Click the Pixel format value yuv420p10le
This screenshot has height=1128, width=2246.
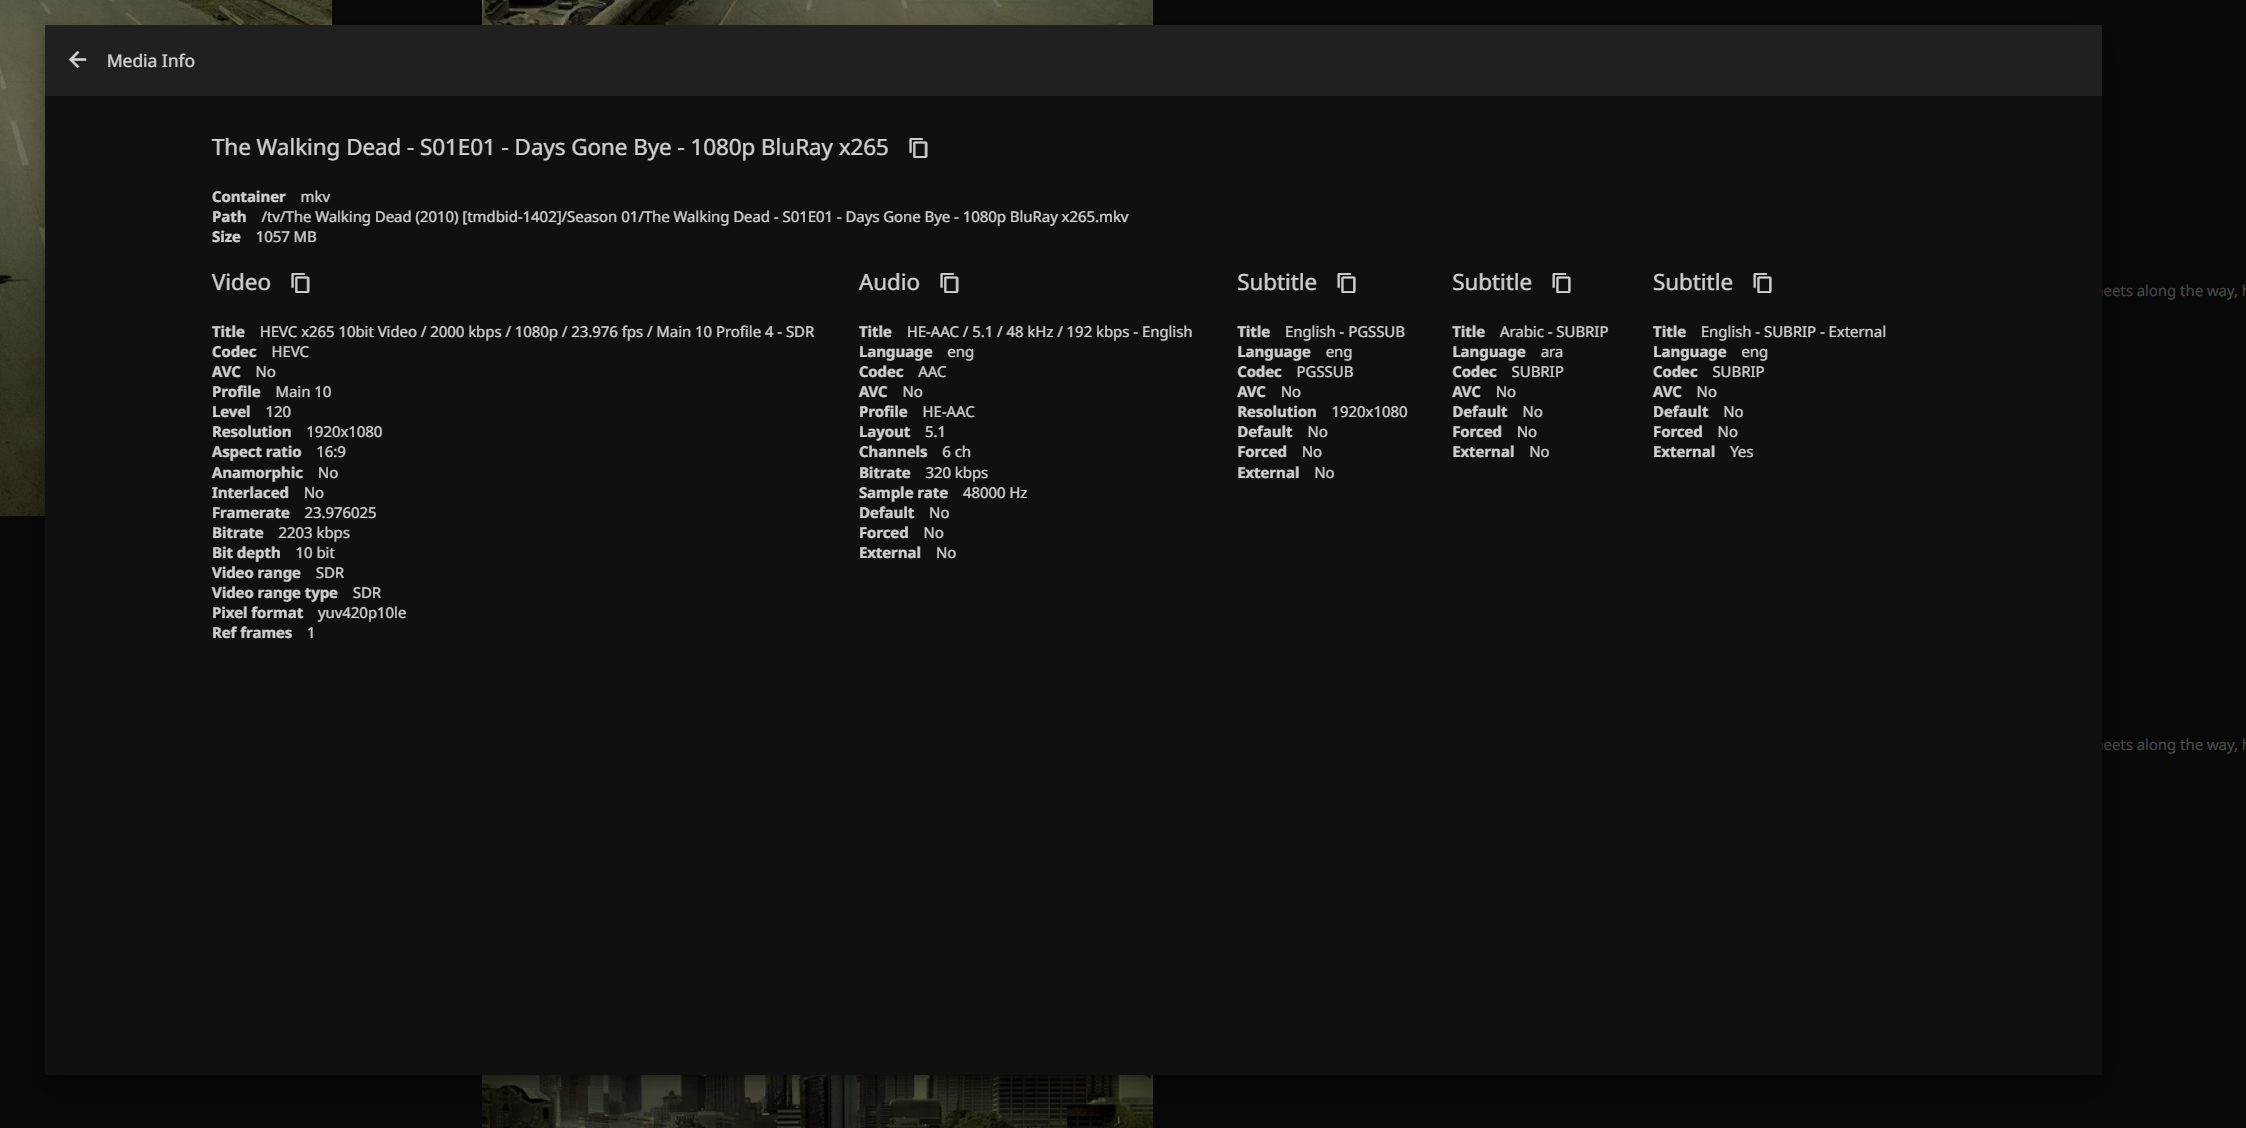361,613
